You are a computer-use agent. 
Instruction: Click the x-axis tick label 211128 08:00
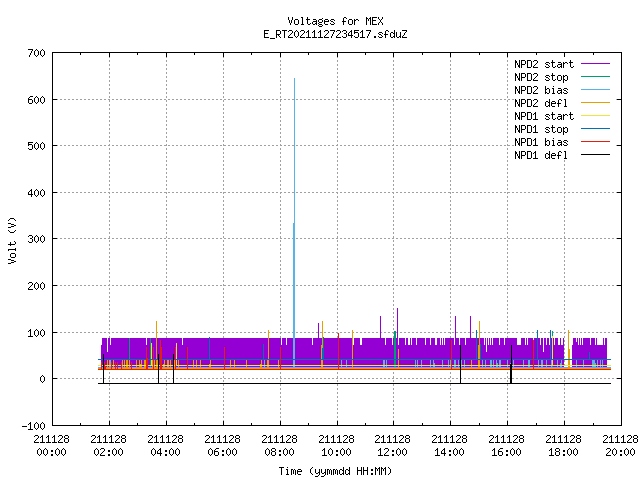click(x=279, y=446)
